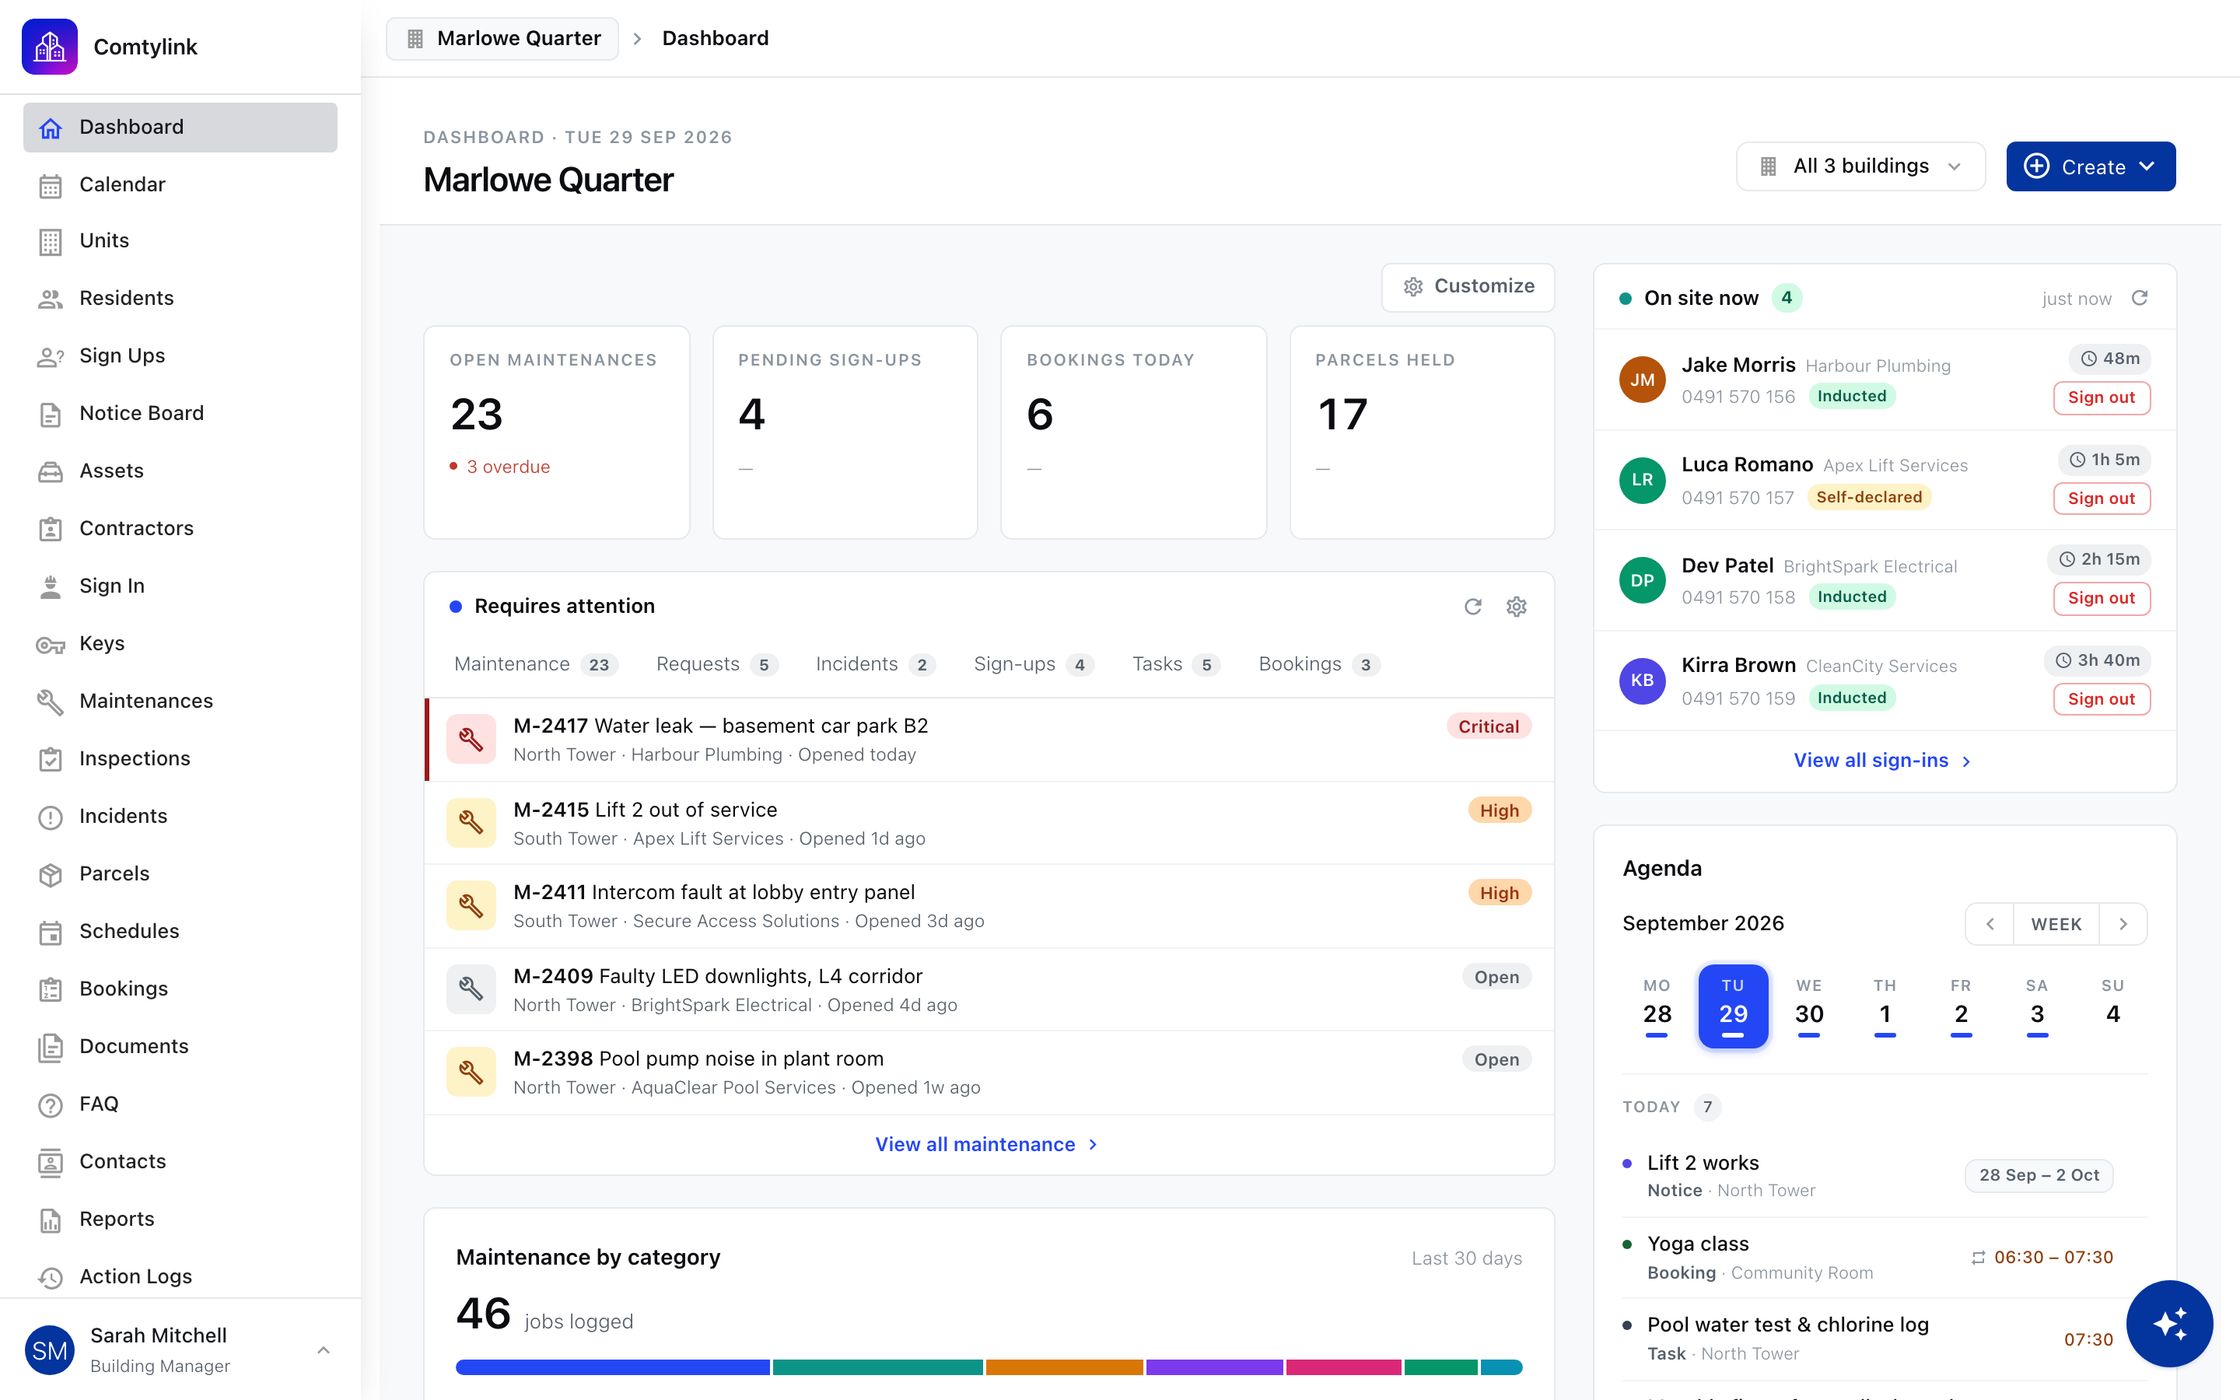
Task: Open the AI assistant sparkle button
Action: pyautogui.click(x=2169, y=1323)
